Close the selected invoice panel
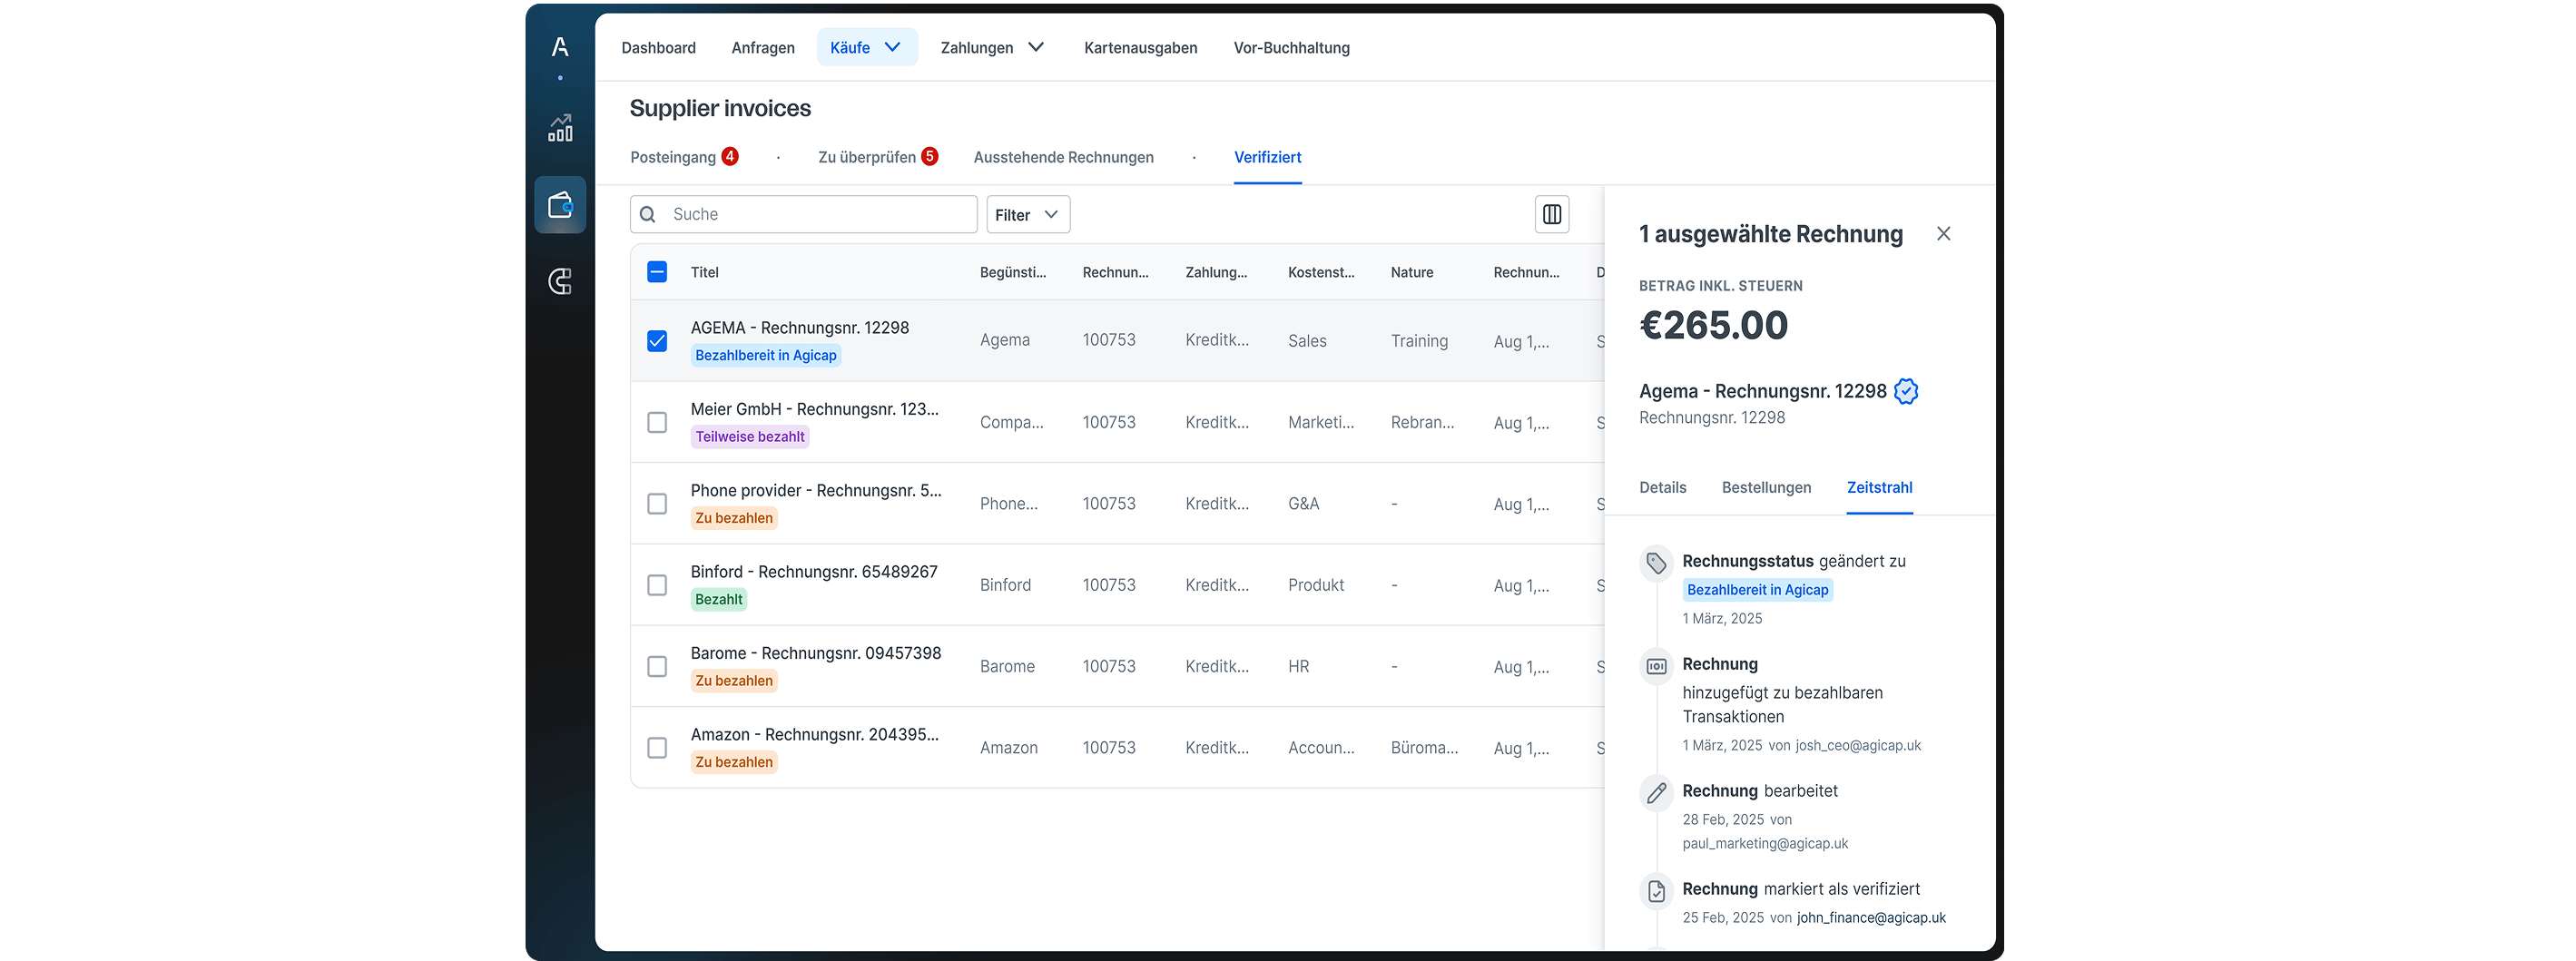 point(1943,233)
